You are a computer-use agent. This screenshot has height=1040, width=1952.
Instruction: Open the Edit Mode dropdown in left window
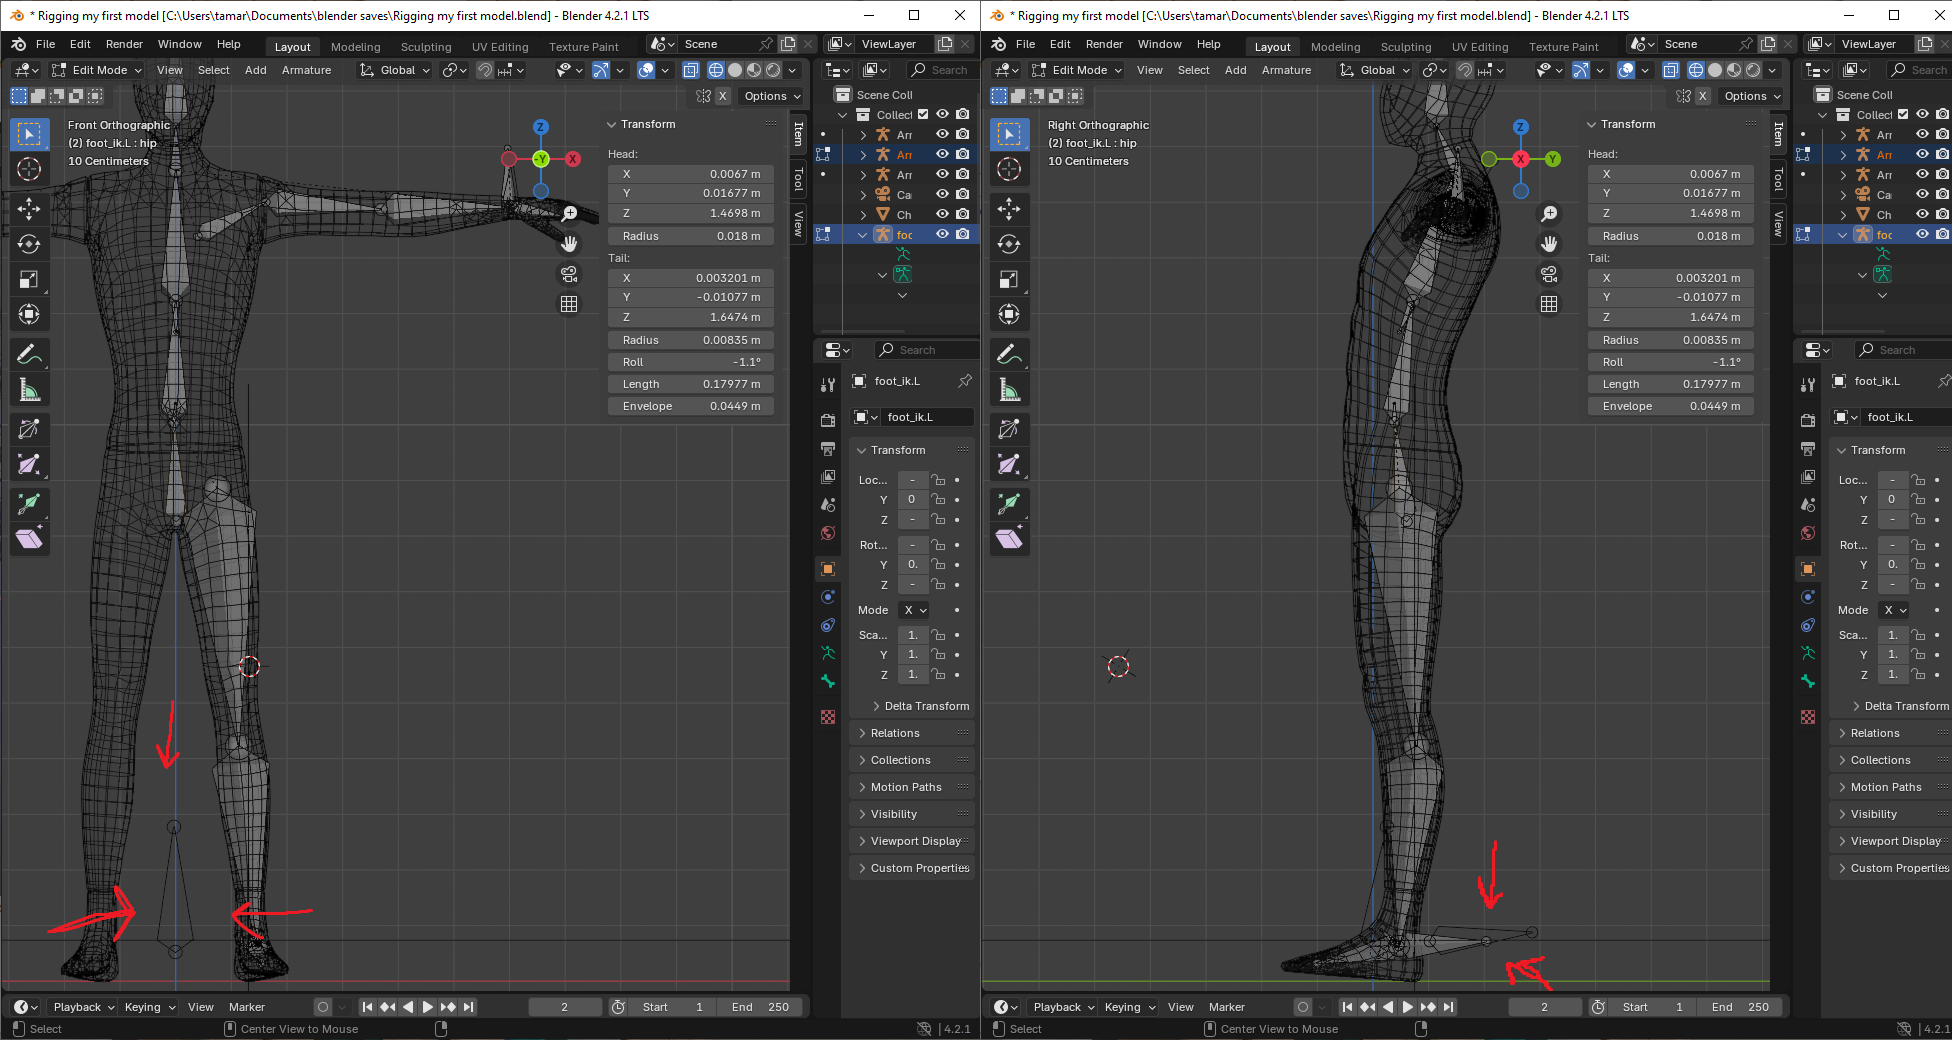[x=97, y=70]
